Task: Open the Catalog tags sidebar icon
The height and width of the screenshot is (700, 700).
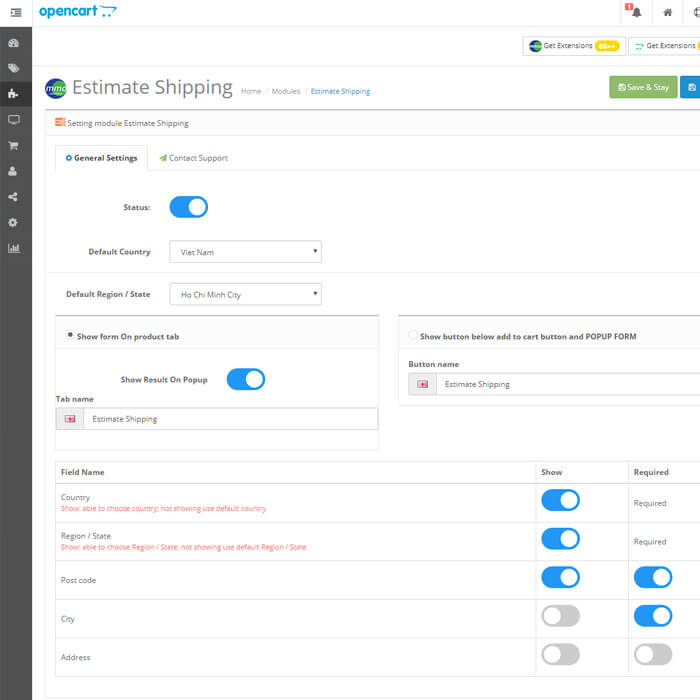Action: coord(14,69)
